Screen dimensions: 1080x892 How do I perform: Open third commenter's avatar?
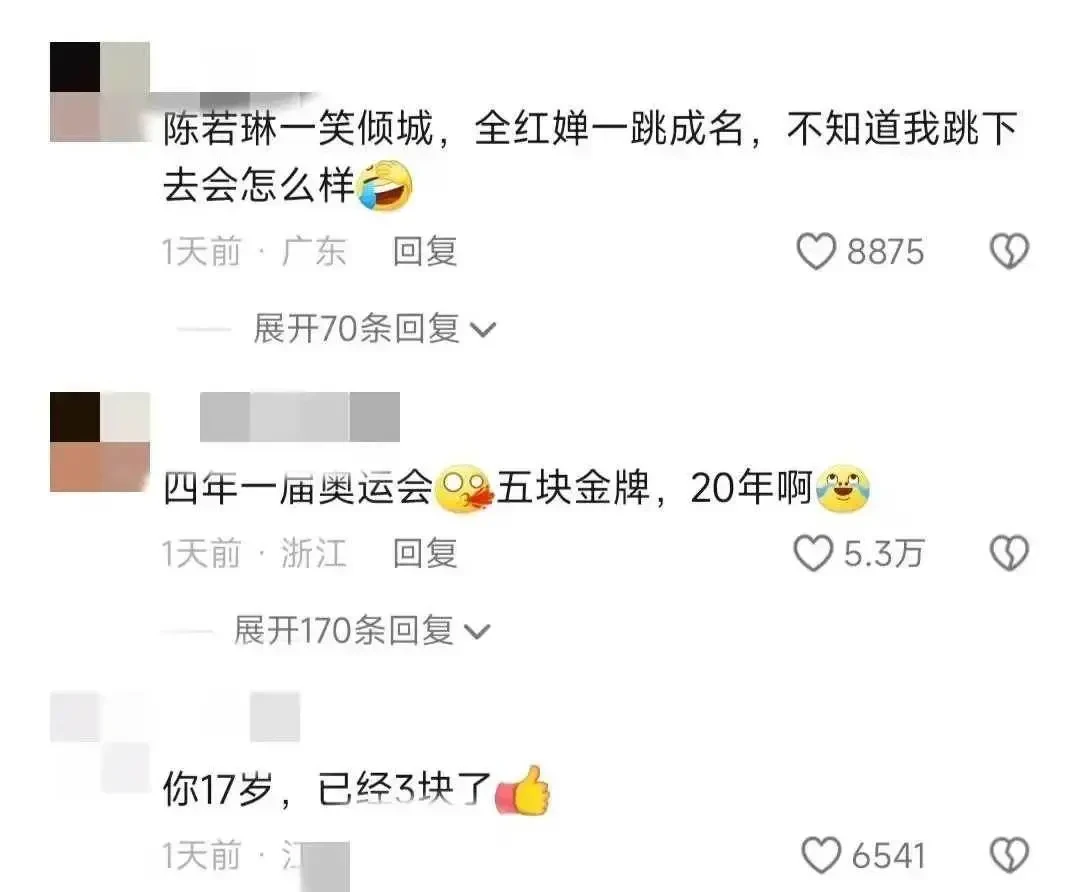(100, 743)
